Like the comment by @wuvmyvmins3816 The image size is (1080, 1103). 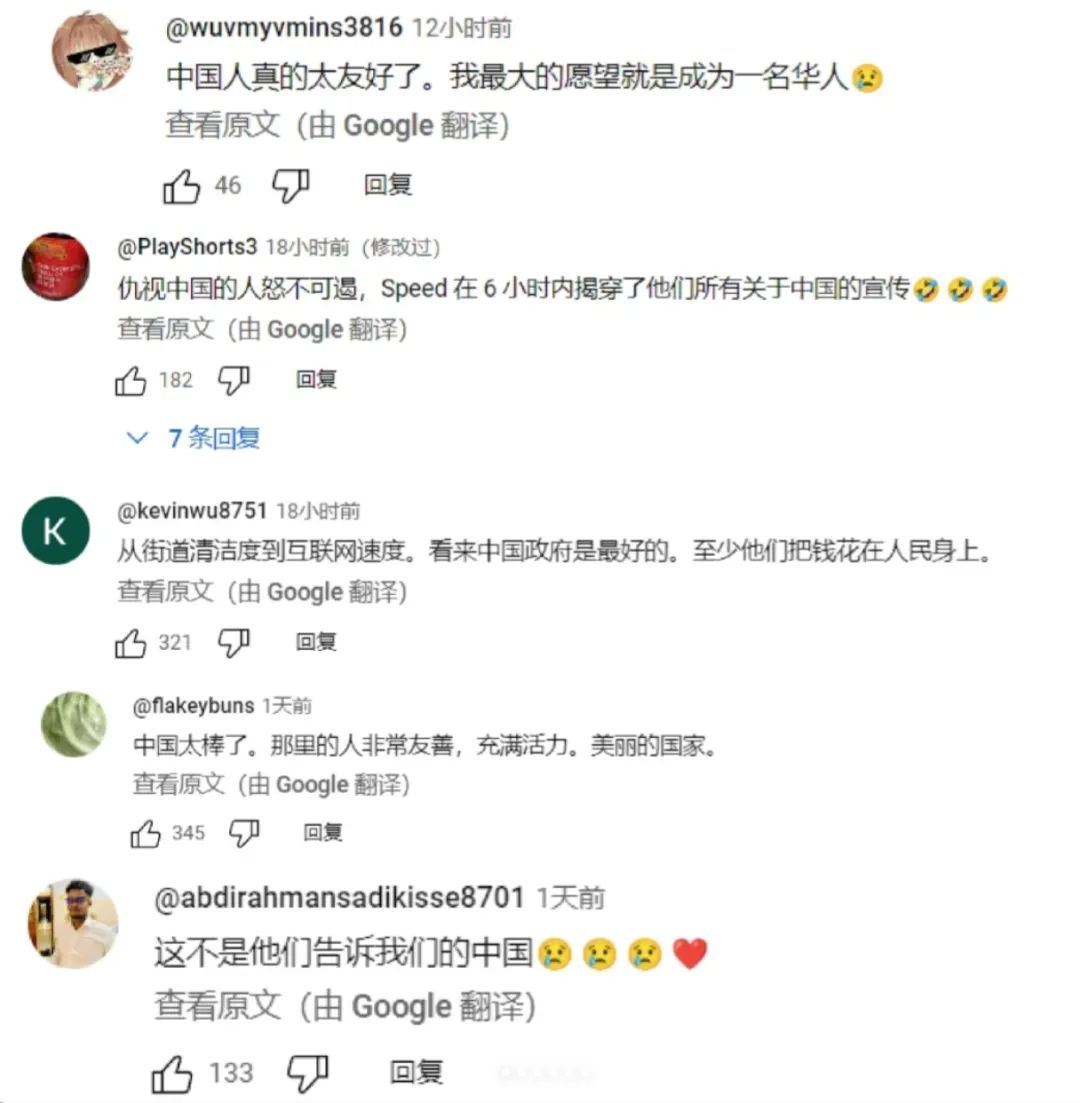[x=182, y=186]
